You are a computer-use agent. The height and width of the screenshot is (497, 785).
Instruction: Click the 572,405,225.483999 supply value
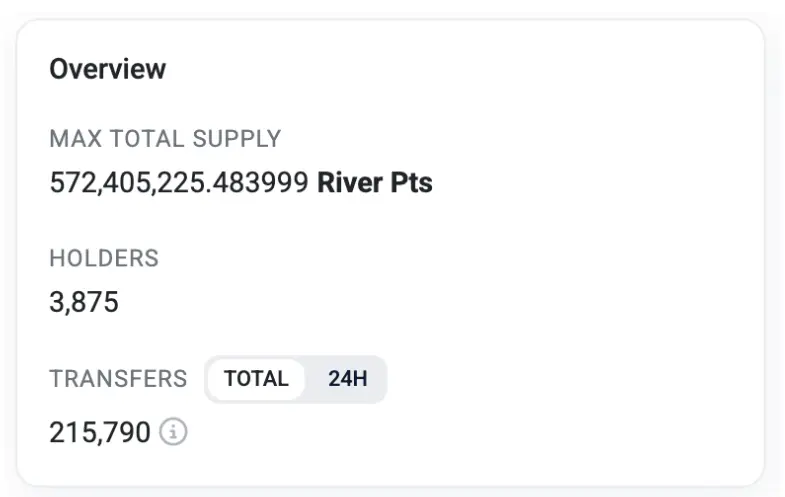pyautogui.click(x=178, y=183)
